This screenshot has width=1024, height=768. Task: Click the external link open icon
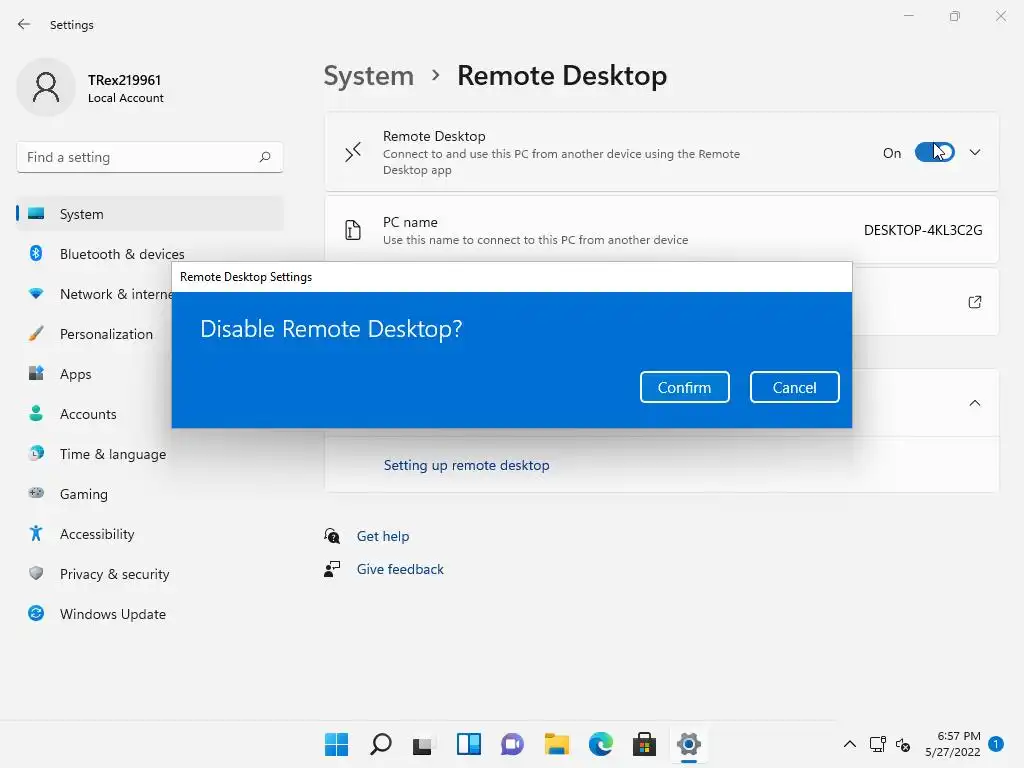[974, 302]
